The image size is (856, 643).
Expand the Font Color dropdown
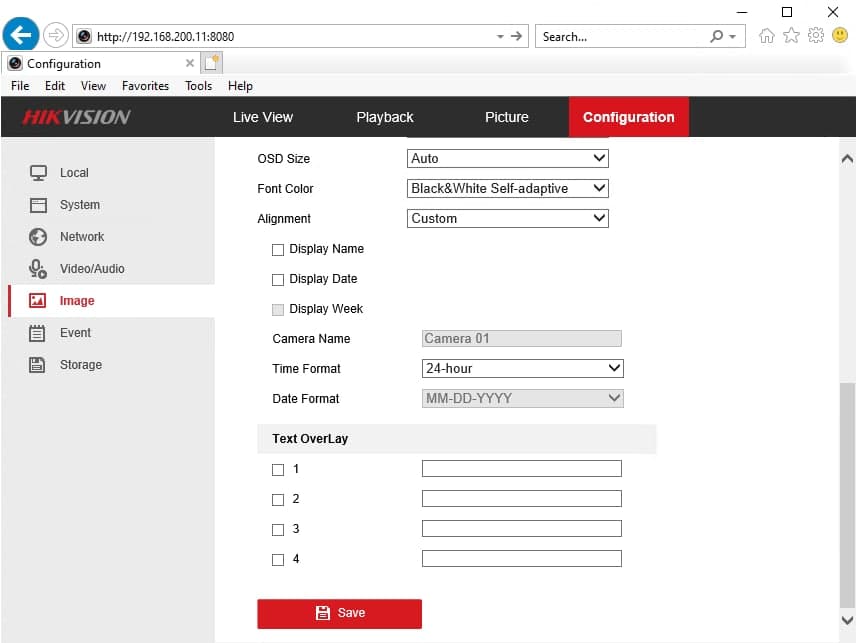(508, 188)
